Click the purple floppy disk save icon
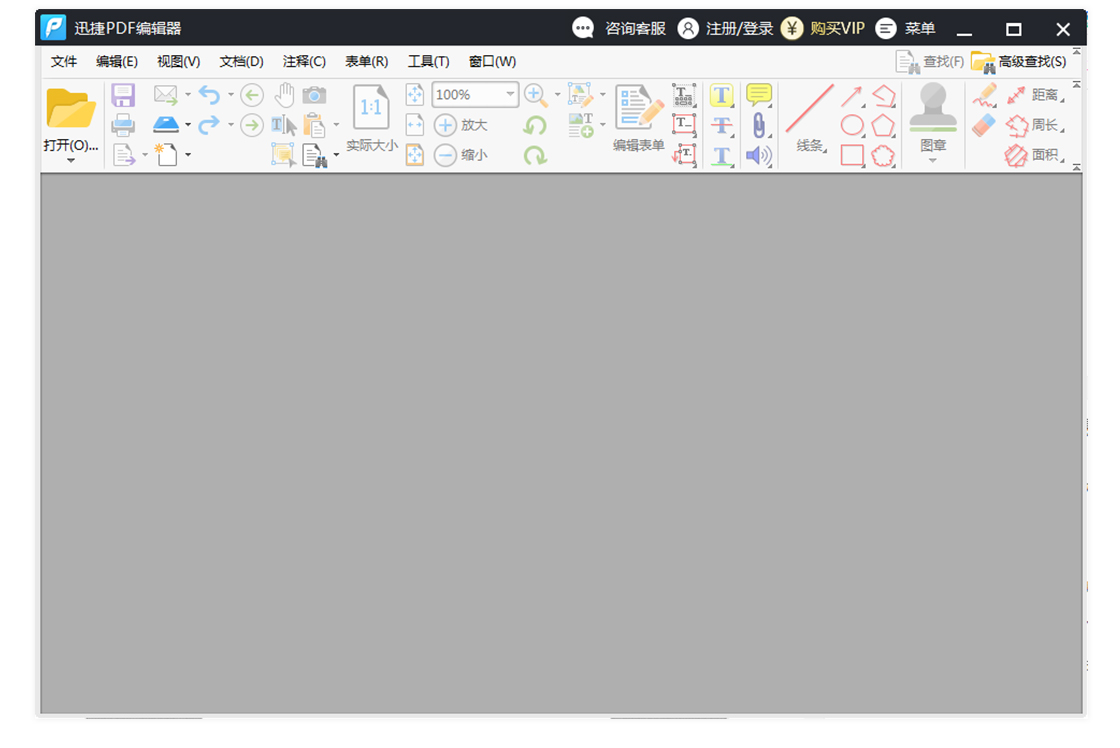The width and height of the screenshot is (1120, 748). 123,95
